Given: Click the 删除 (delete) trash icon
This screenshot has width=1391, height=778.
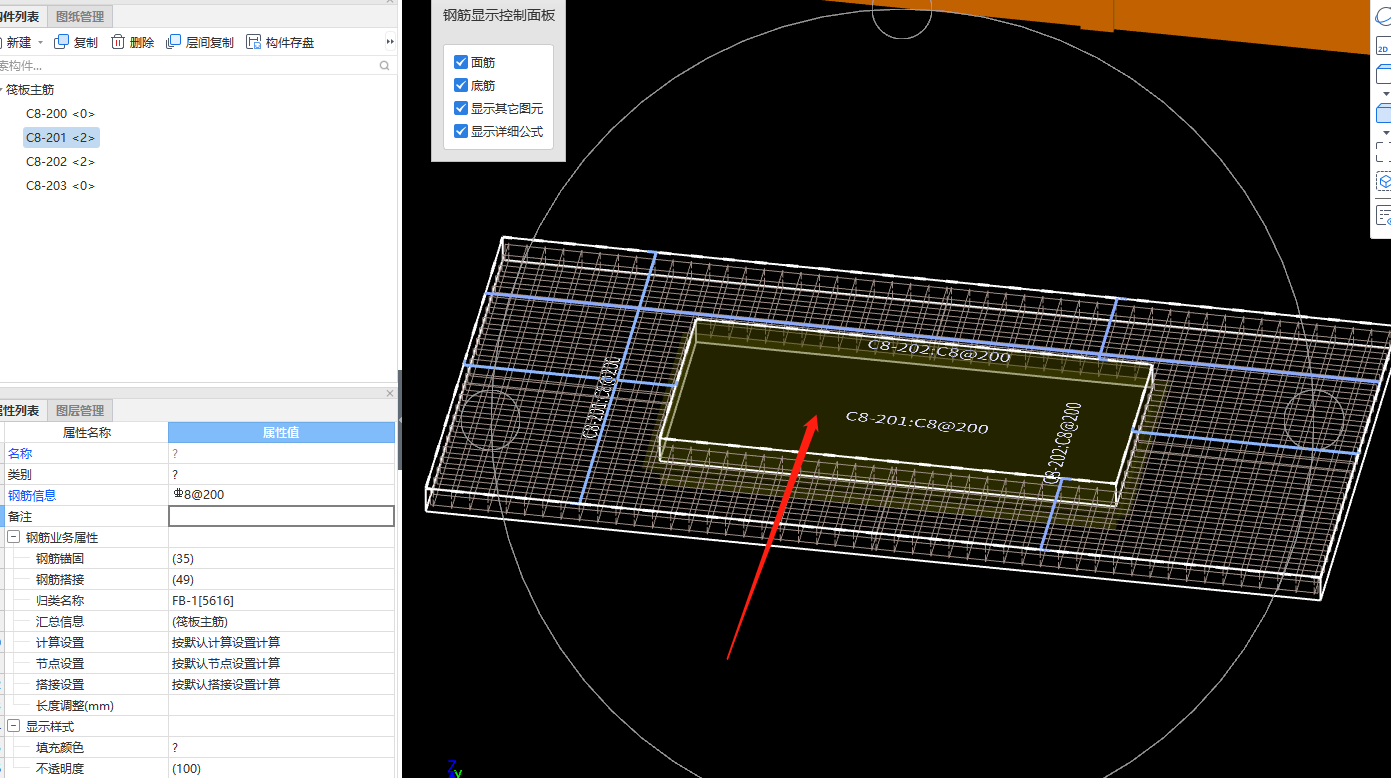Looking at the screenshot, I should (x=118, y=42).
